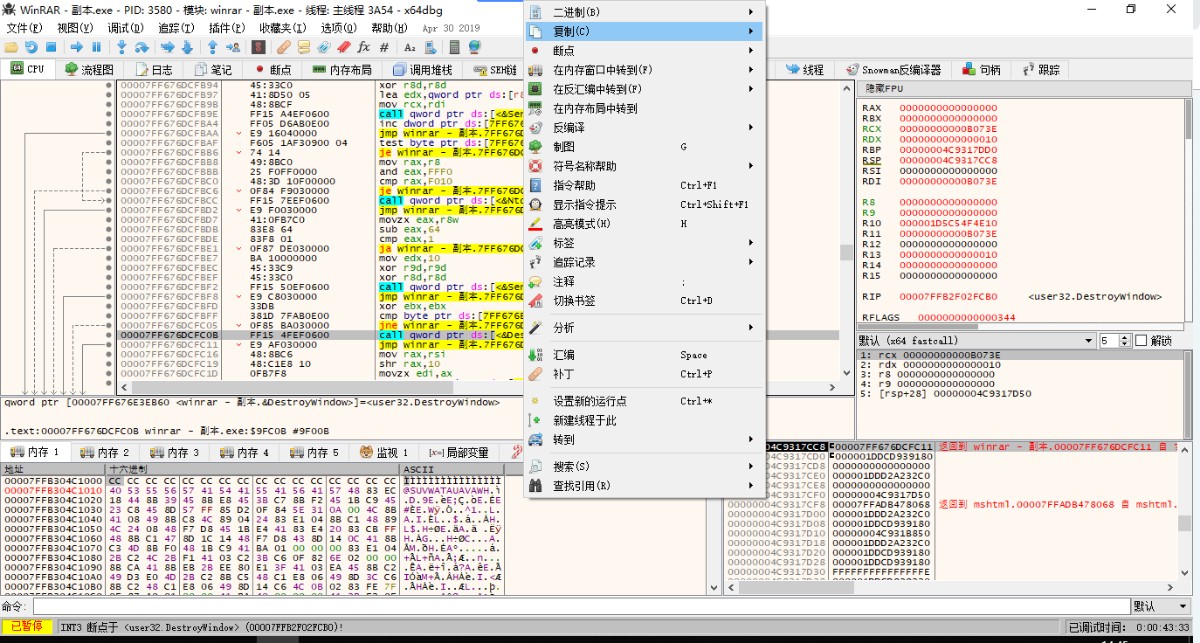This screenshot has width=1200, height=643.
Task: Open functions list using the fx icon
Action: pyautogui.click(x=363, y=47)
